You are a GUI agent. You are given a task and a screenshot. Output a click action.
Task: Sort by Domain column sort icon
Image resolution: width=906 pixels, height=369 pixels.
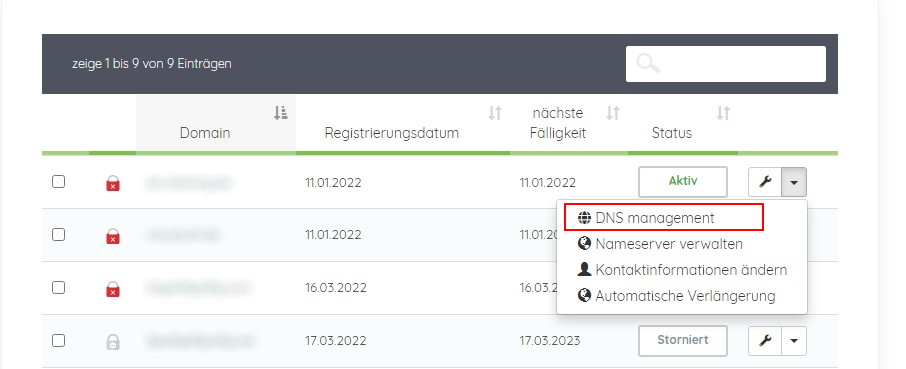coord(281,113)
